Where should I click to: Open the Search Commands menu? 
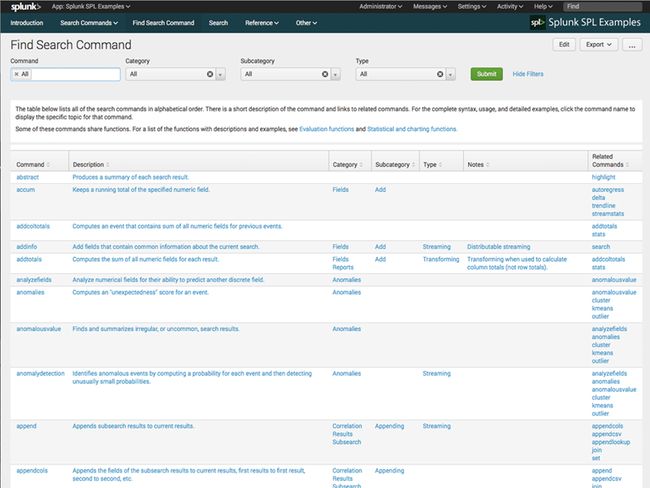coord(86,22)
